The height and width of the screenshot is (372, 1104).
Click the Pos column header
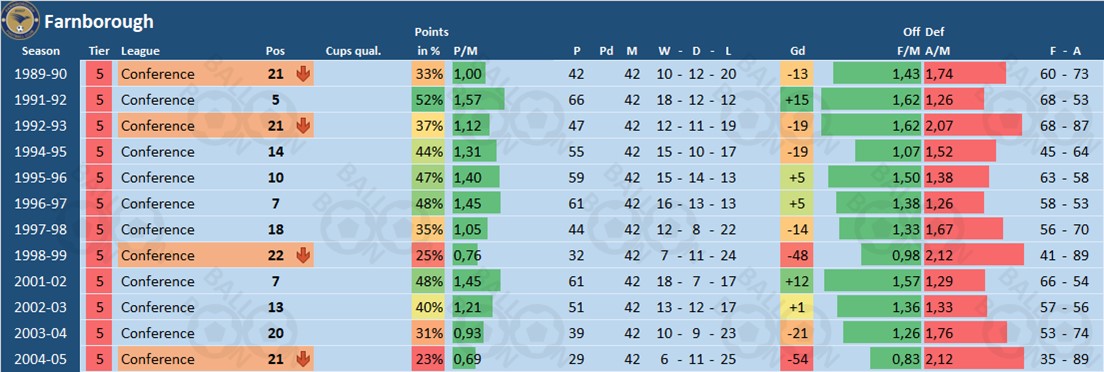coord(275,51)
